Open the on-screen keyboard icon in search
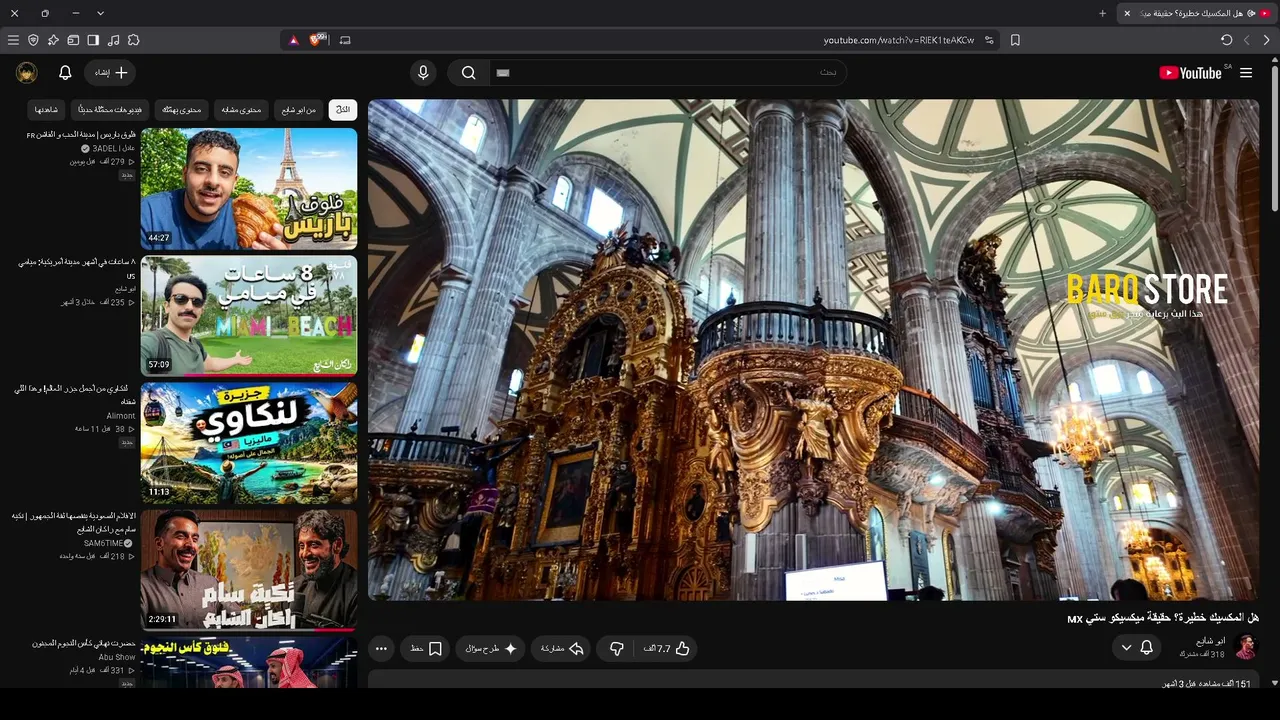 pyautogui.click(x=503, y=73)
